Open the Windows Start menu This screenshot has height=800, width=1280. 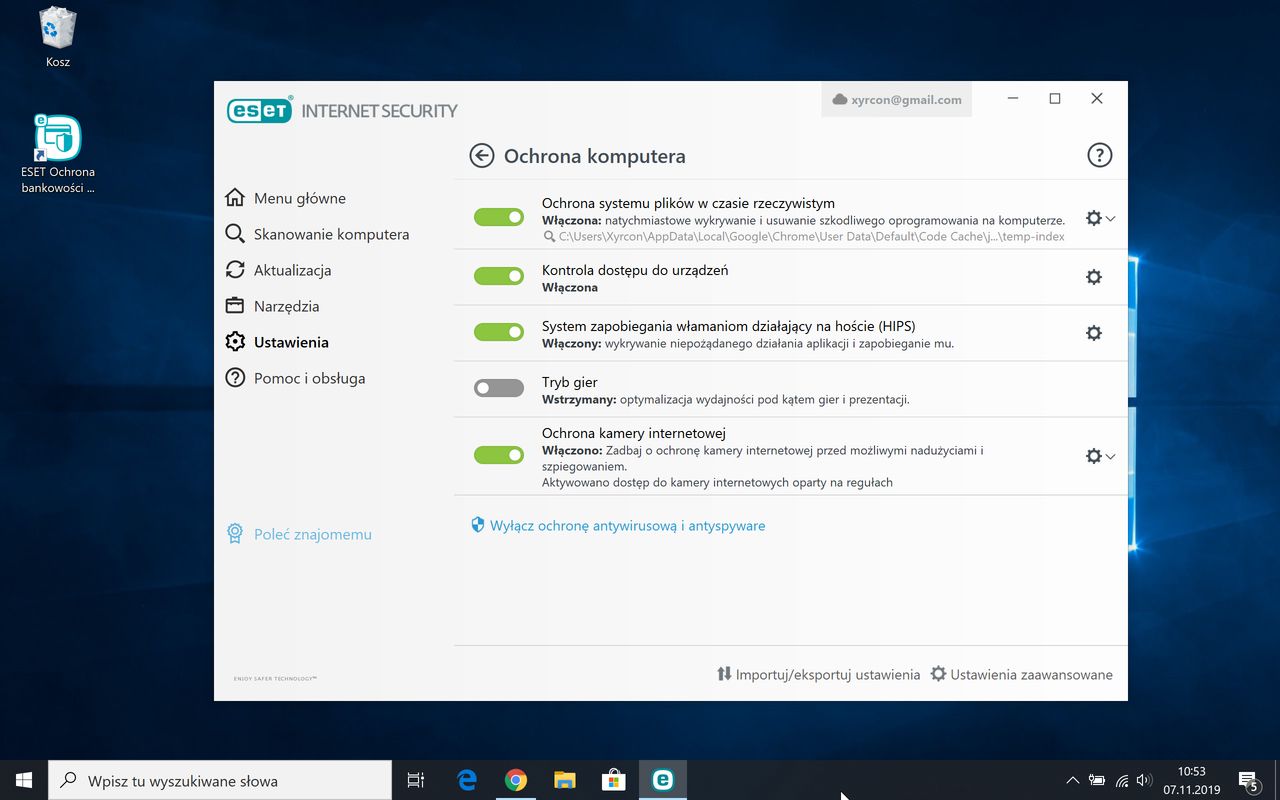24,780
